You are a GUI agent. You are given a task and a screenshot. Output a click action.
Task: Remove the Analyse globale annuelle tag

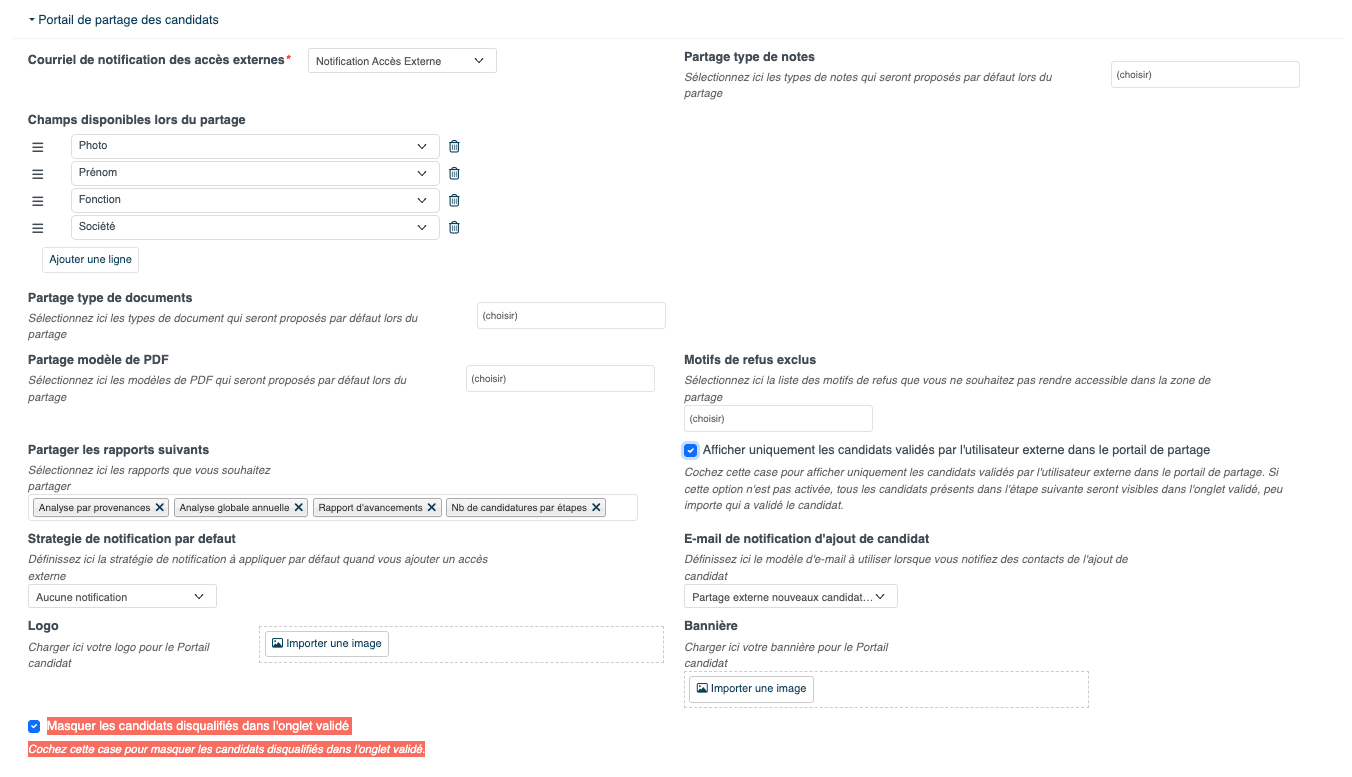click(x=298, y=507)
